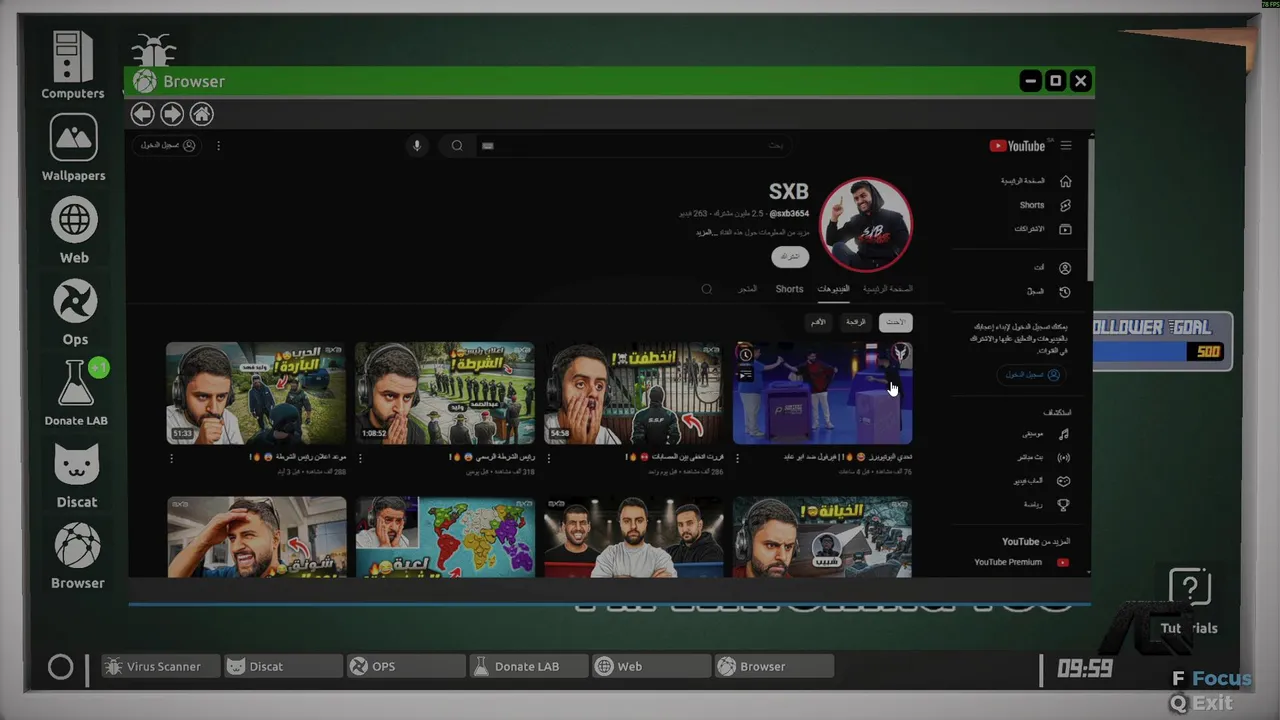1280x720 pixels.
Task: Open the Browser desktop icon
Action: (x=77, y=555)
